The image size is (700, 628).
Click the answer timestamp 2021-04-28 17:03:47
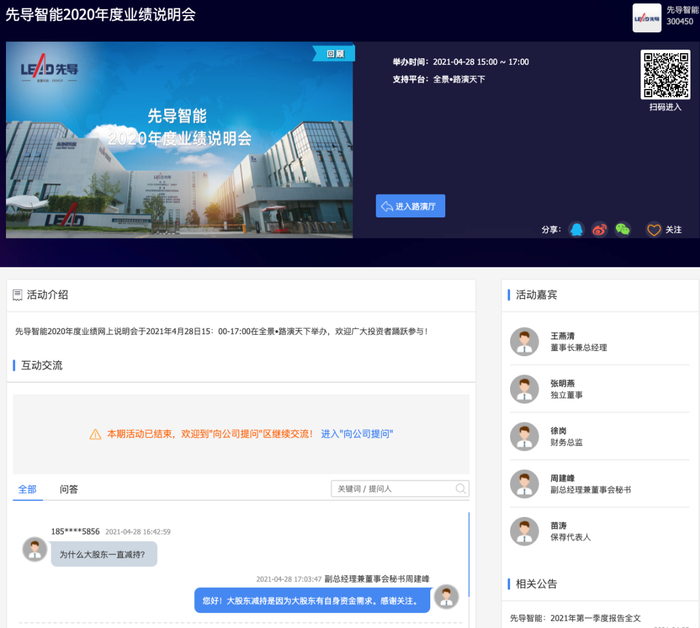288,579
